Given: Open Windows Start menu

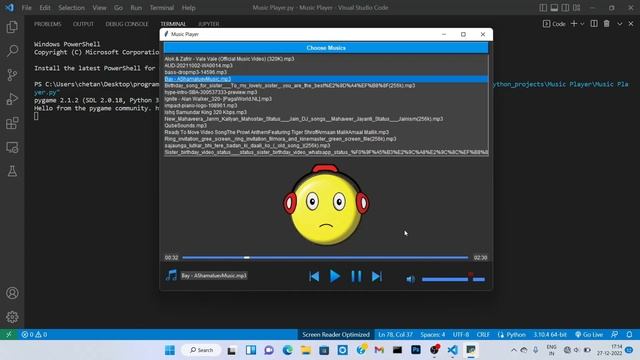Looking at the screenshot, I should point(170,350).
